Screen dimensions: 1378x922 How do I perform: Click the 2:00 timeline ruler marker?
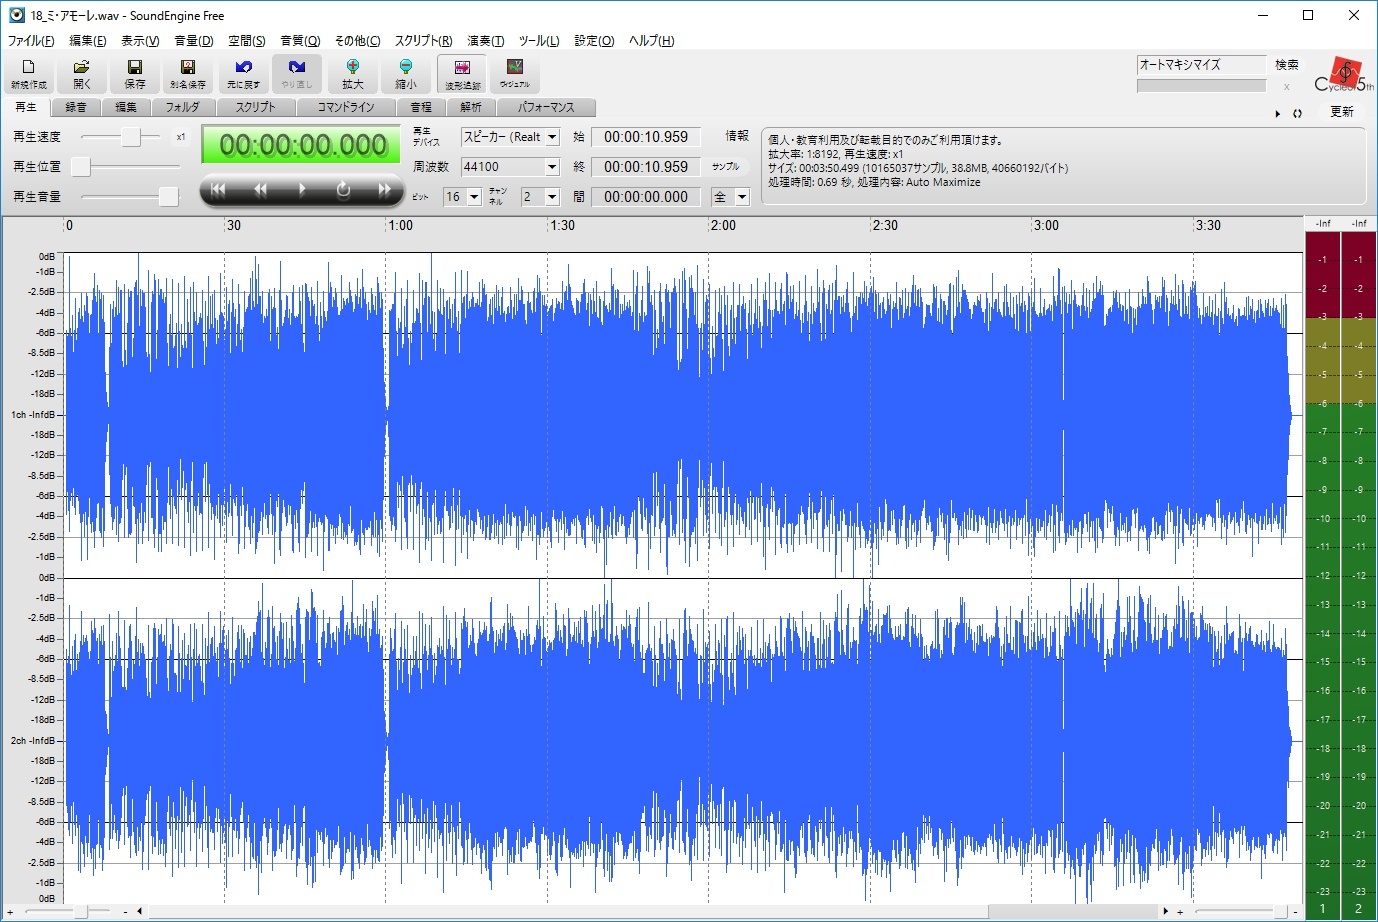click(723, 225)
